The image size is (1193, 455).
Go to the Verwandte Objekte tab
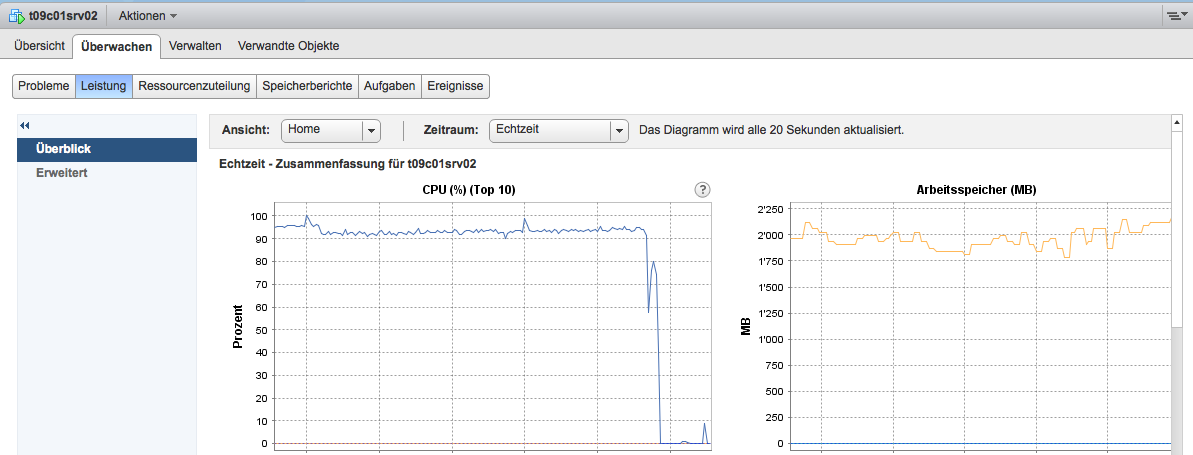(x=288, y=46)
